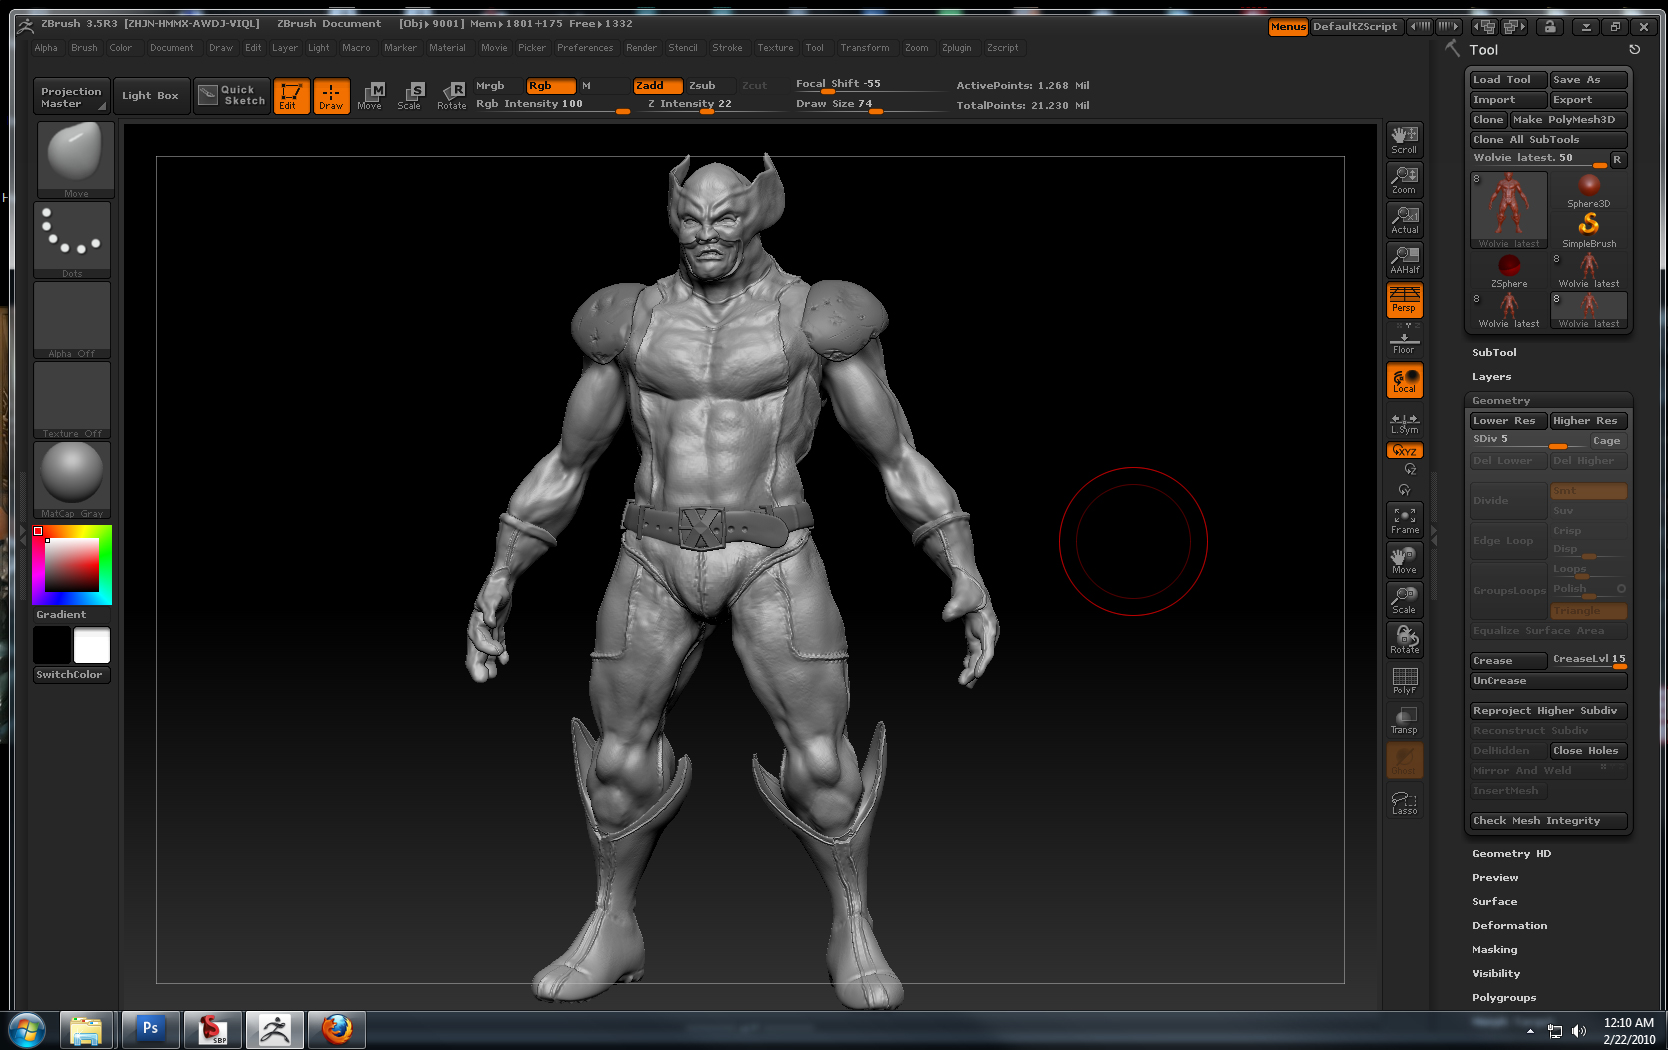Toggle Draw mode
This screenshot has height=1050, width=1668.
coord(331,96)
